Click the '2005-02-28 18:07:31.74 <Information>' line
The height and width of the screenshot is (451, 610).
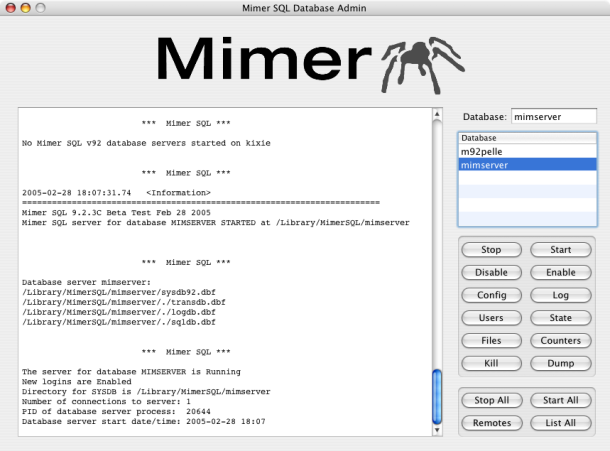(x=116, y=193)
